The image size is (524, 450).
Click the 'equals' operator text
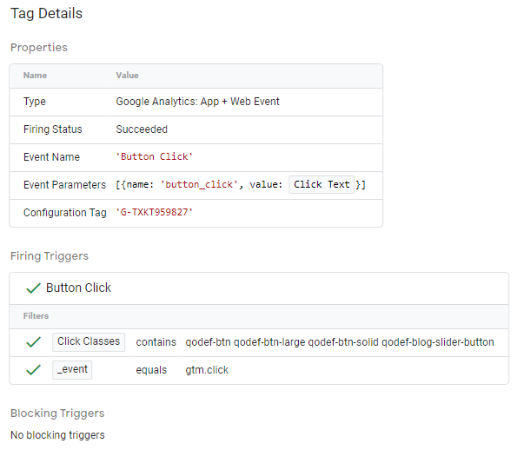[151, 370]
